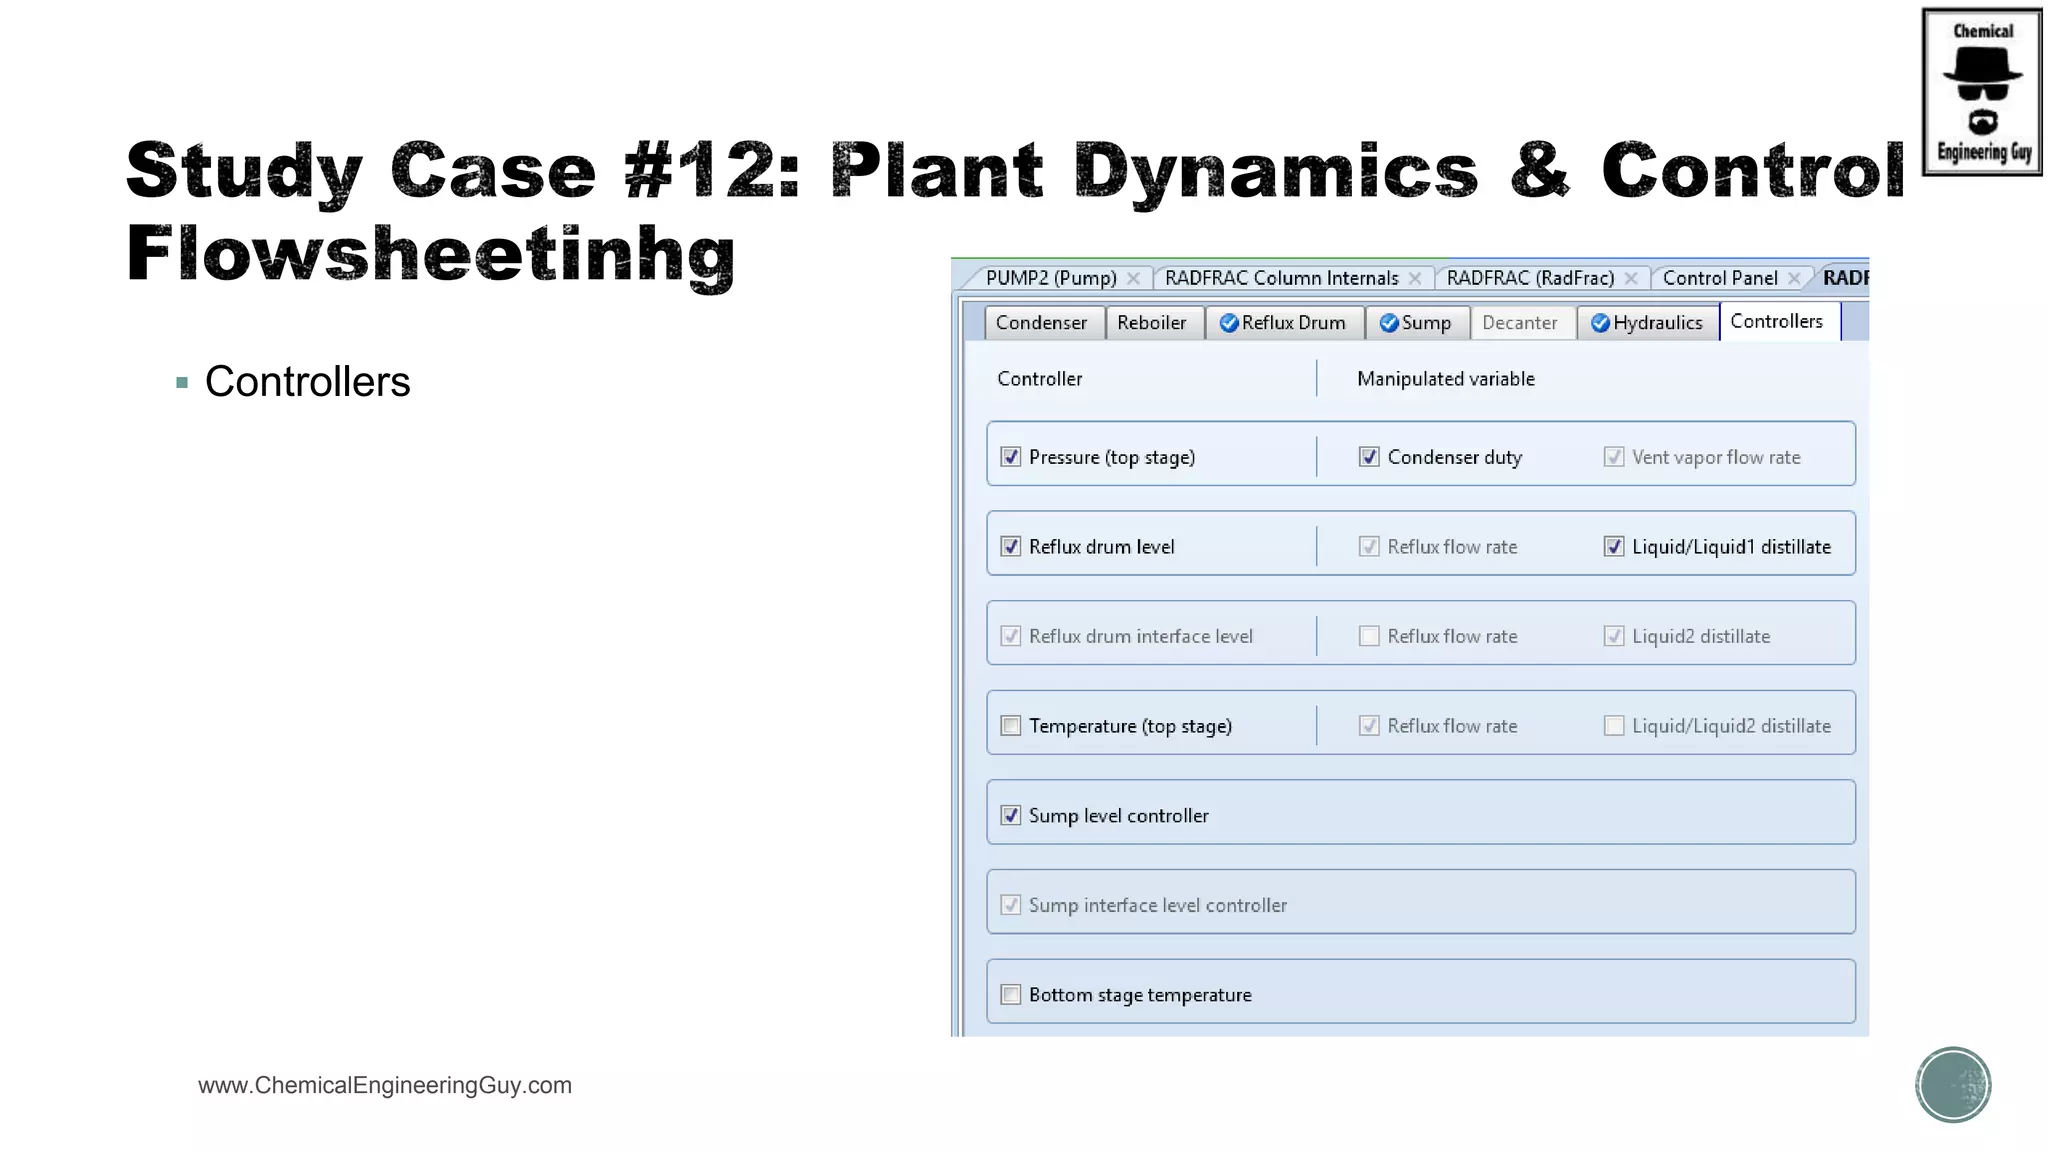Toggle Condenser duty manipulated variable
The image size is (2048, 1152).
coord(1369,457)
